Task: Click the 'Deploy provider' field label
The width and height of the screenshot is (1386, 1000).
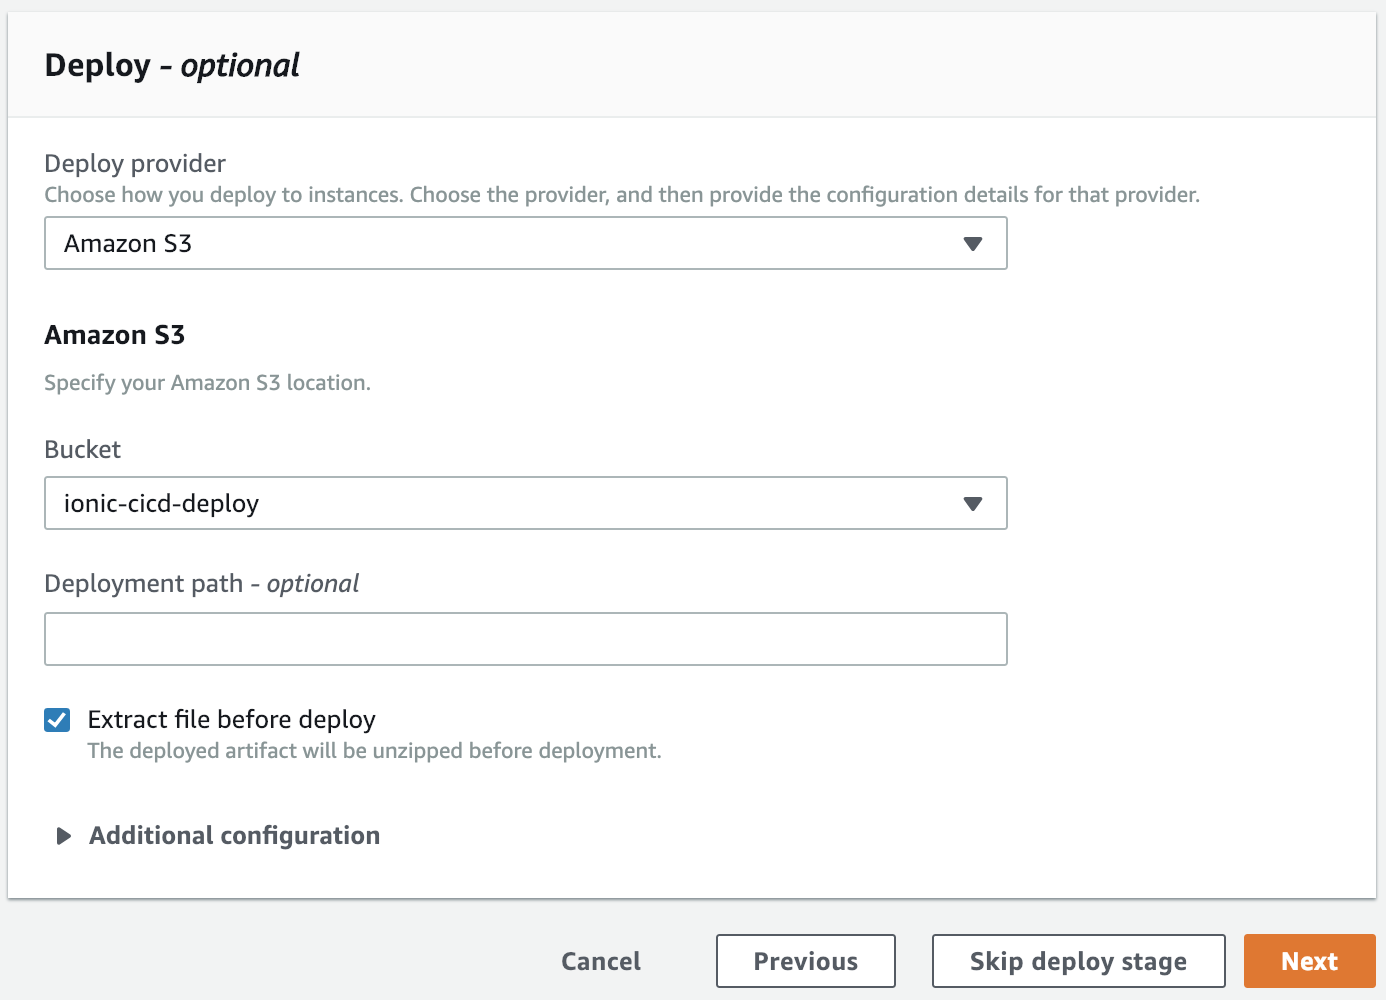Action: click(135, 164)
